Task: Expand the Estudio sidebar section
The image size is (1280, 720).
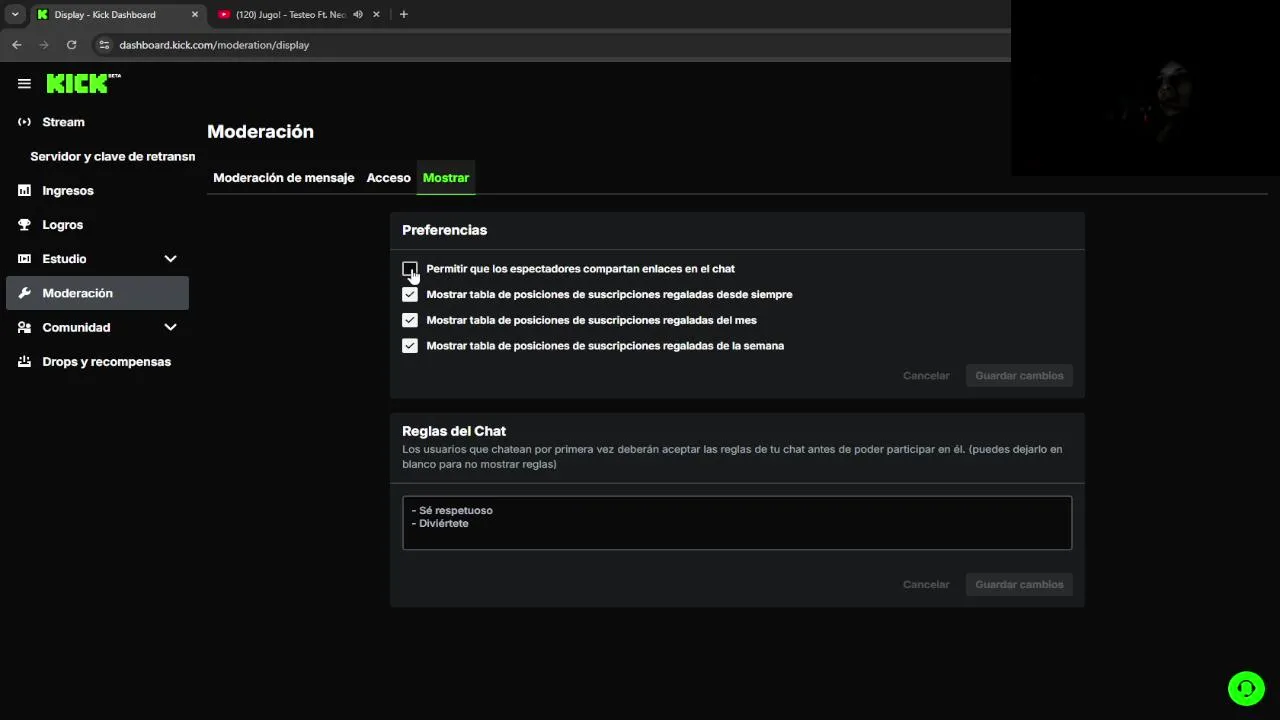Action: click(170, 259)
